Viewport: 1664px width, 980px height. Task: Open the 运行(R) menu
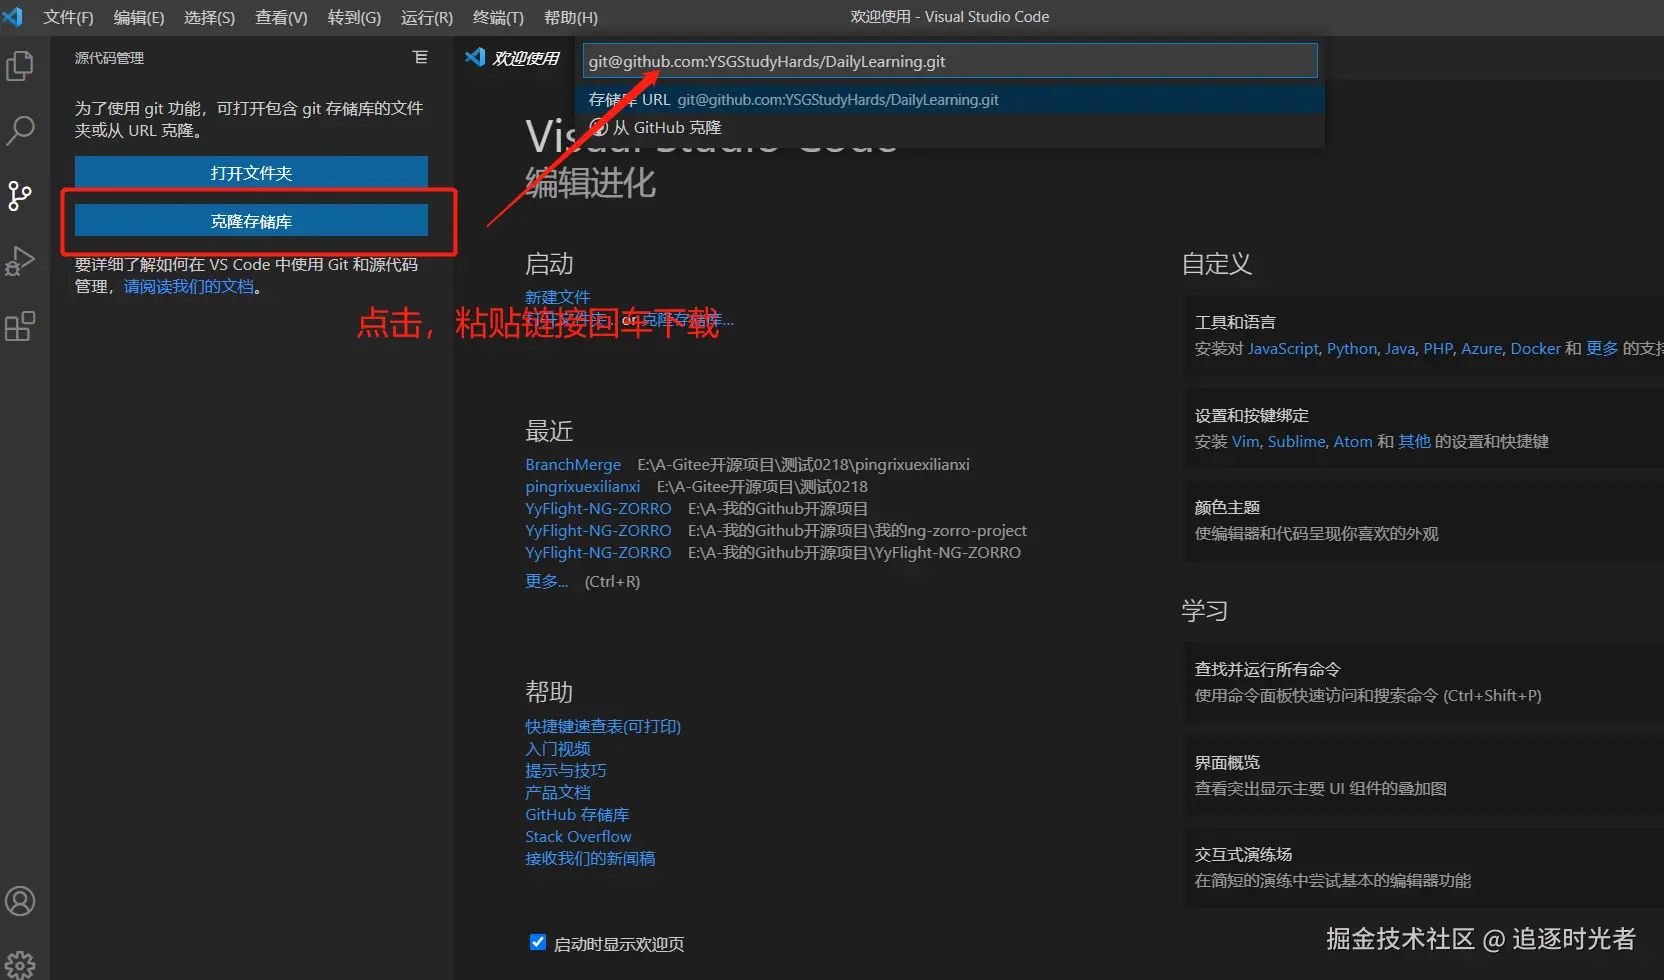point(427,17)
